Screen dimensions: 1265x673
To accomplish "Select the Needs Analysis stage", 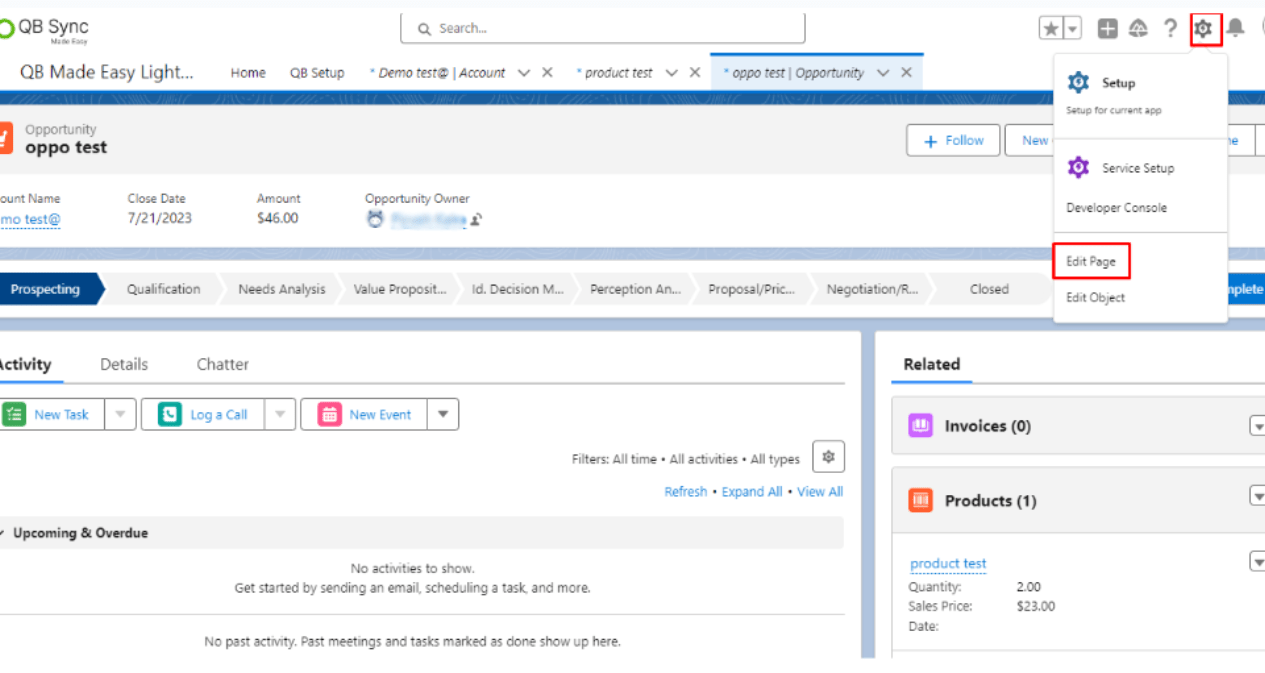I will coord(282,289).
